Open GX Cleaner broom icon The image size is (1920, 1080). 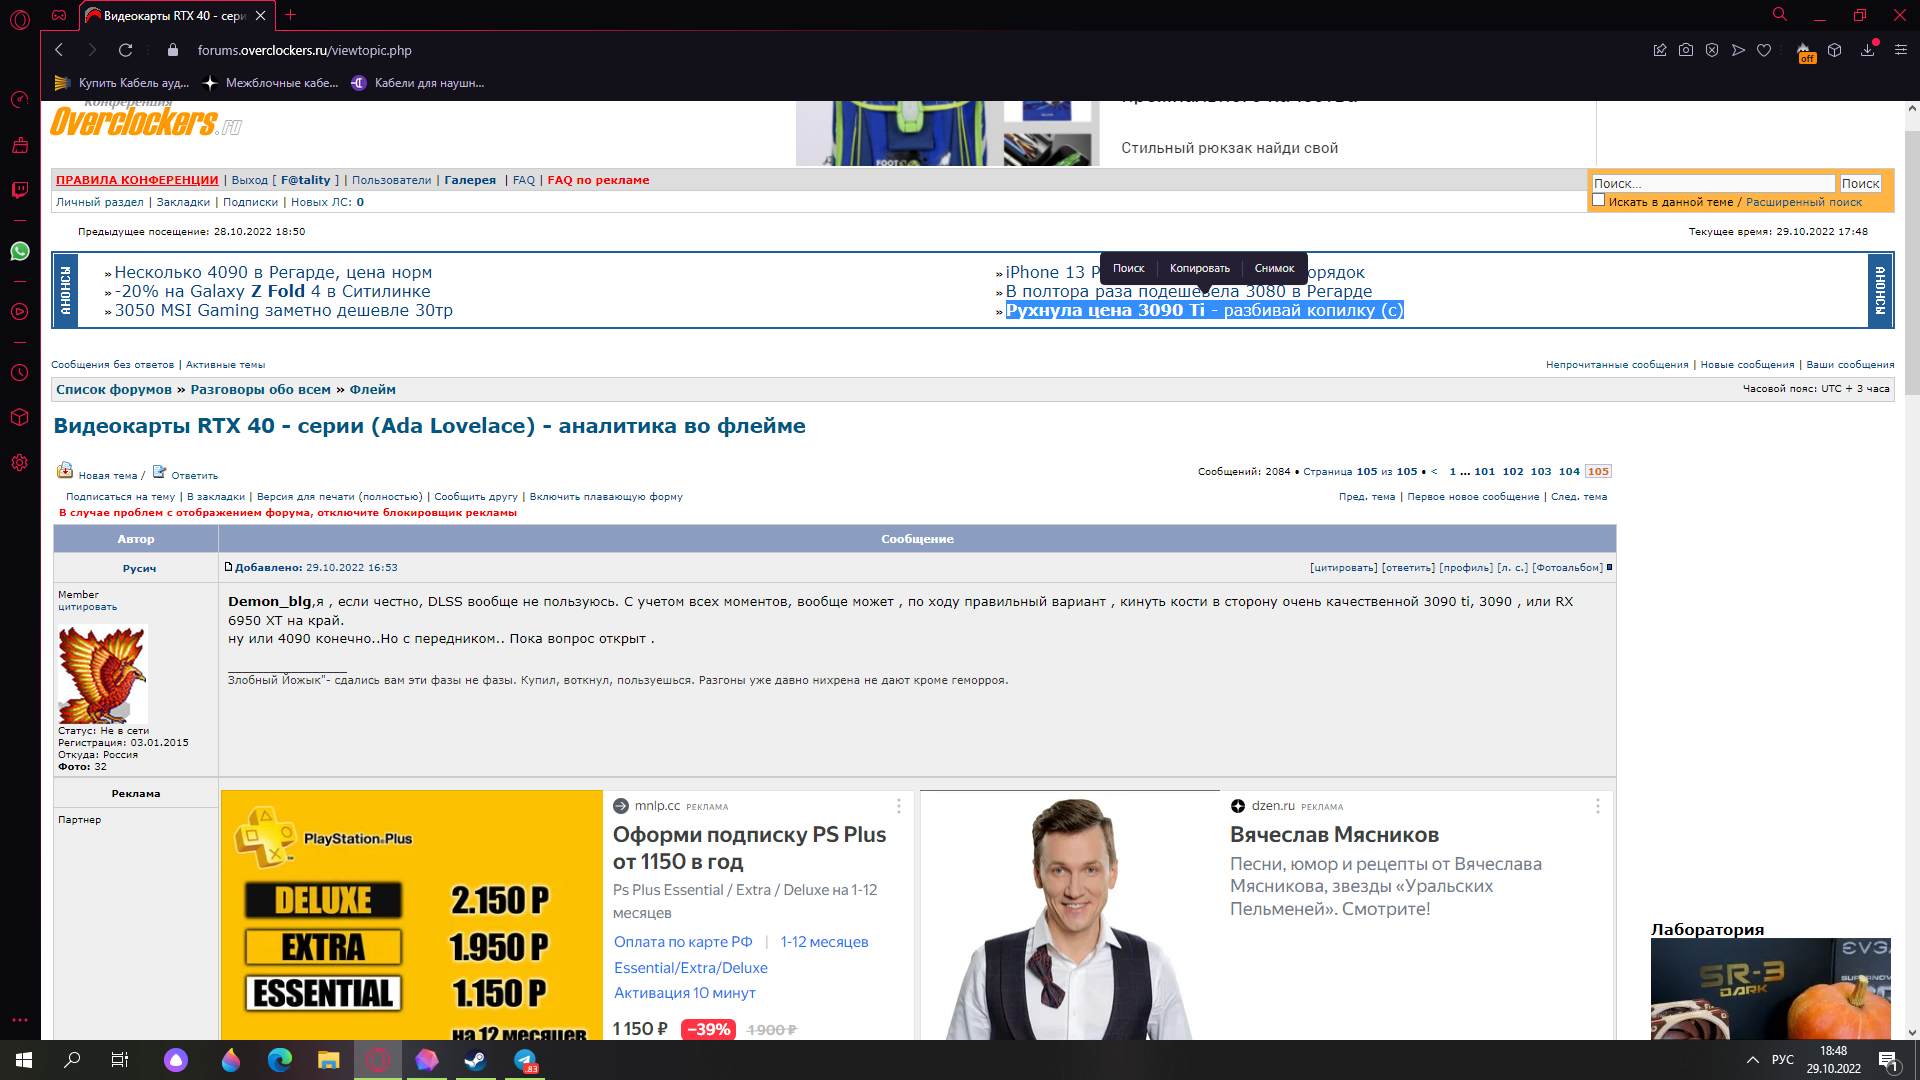pyautogui.click(x=20, y=146)
